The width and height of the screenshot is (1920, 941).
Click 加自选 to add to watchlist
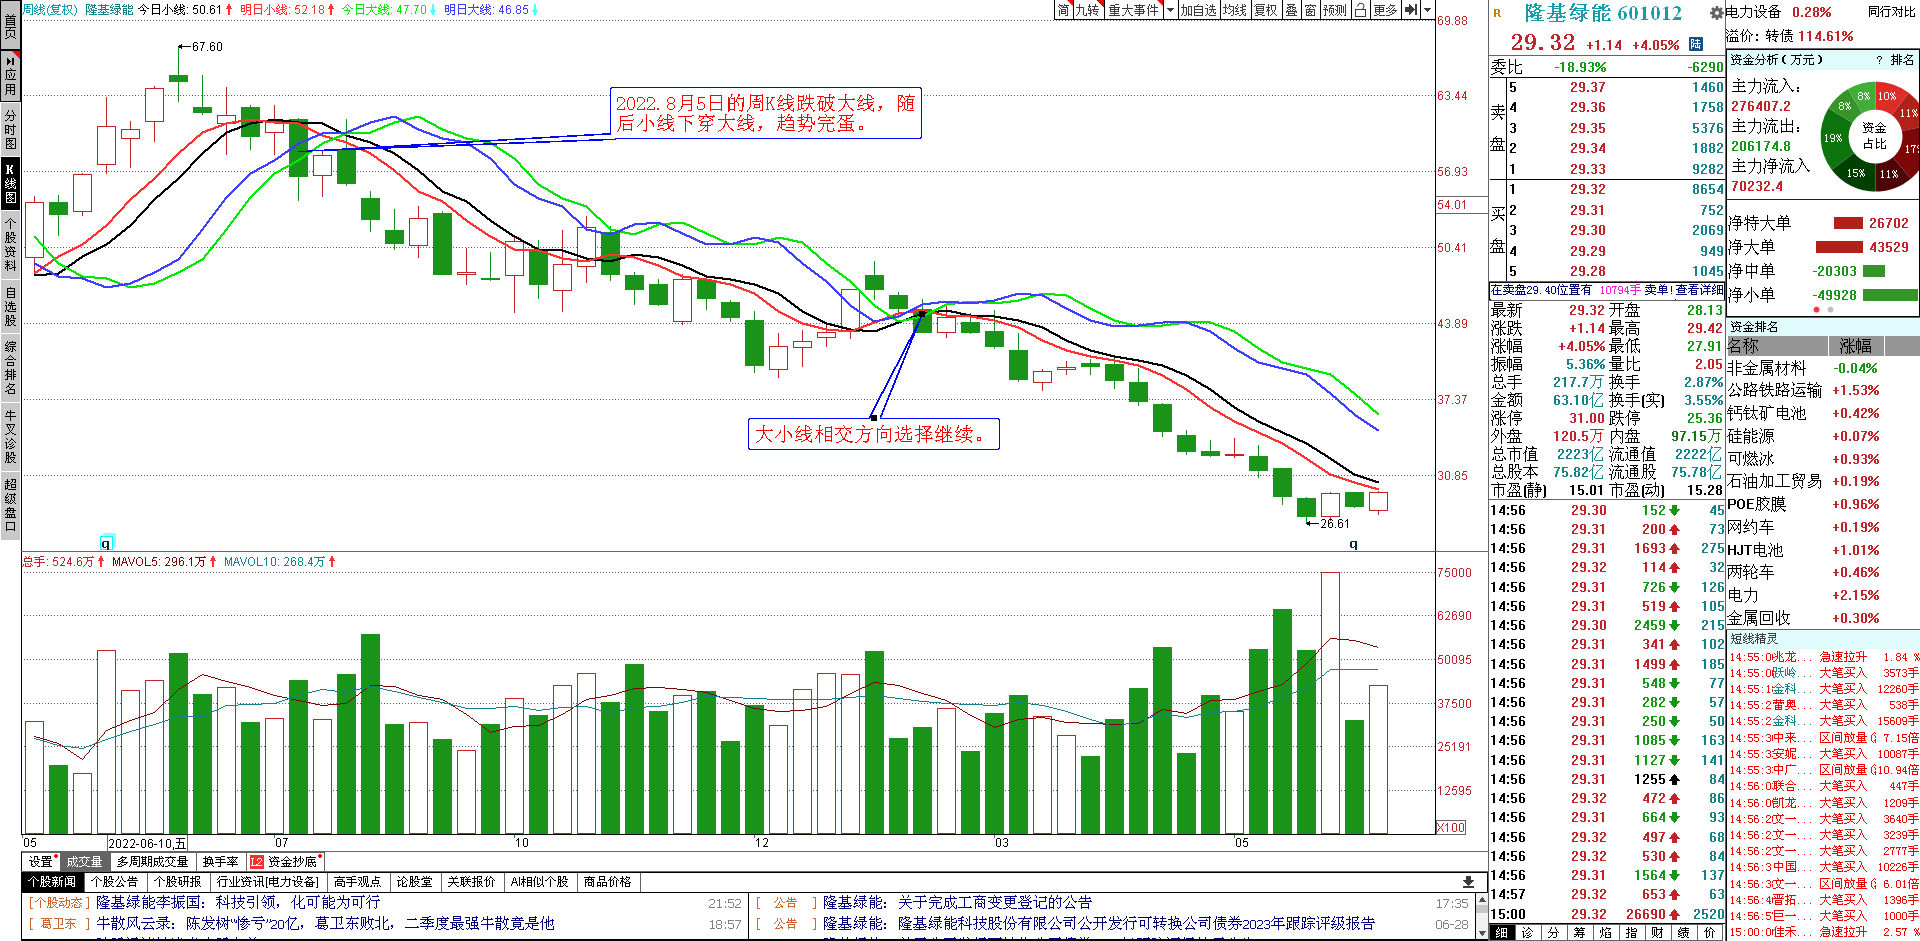[x=1199, y=10]
